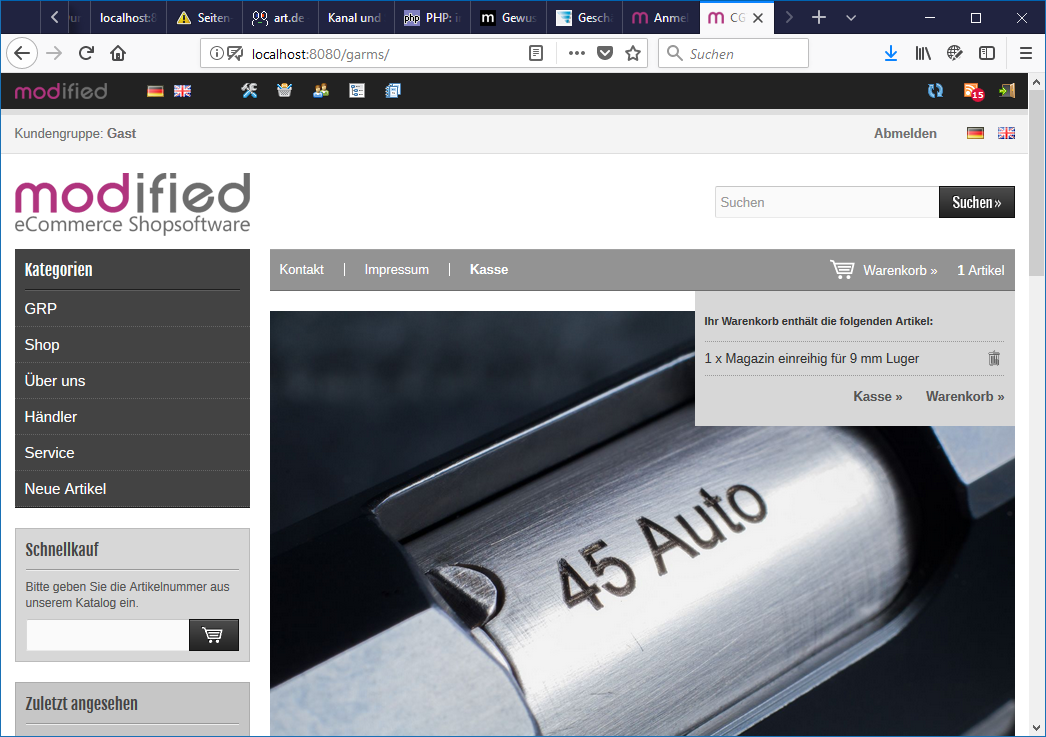Select the Shop category

(x=42, y=345)
